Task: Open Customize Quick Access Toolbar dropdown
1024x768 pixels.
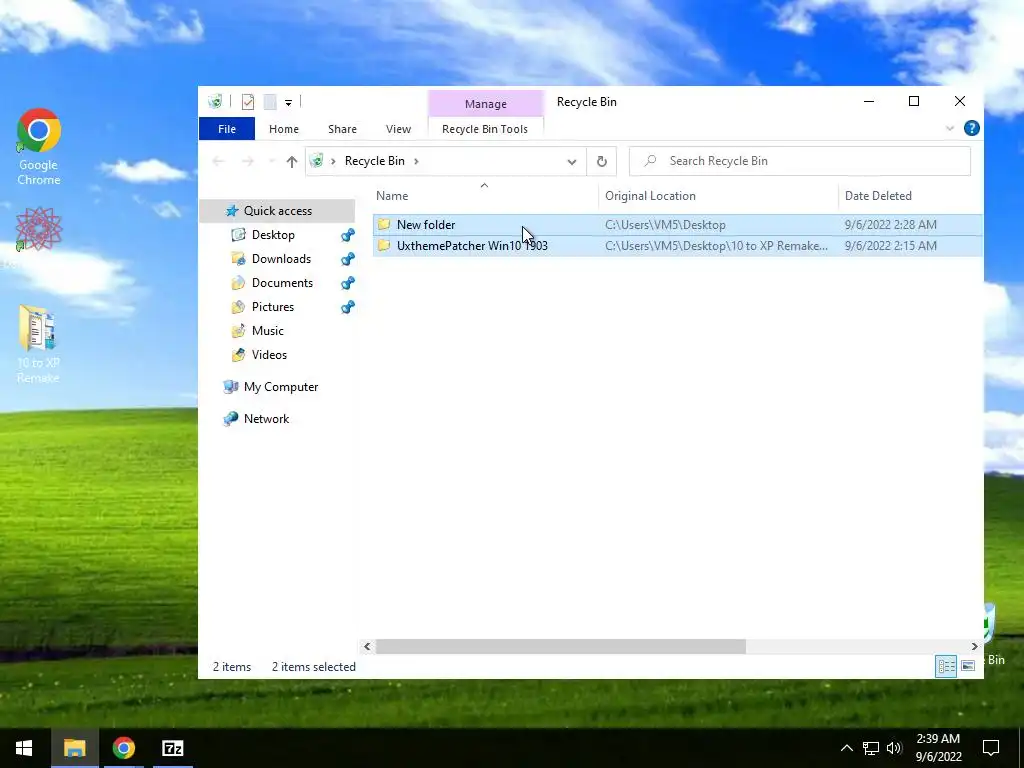Action: (x=288, y=103)
